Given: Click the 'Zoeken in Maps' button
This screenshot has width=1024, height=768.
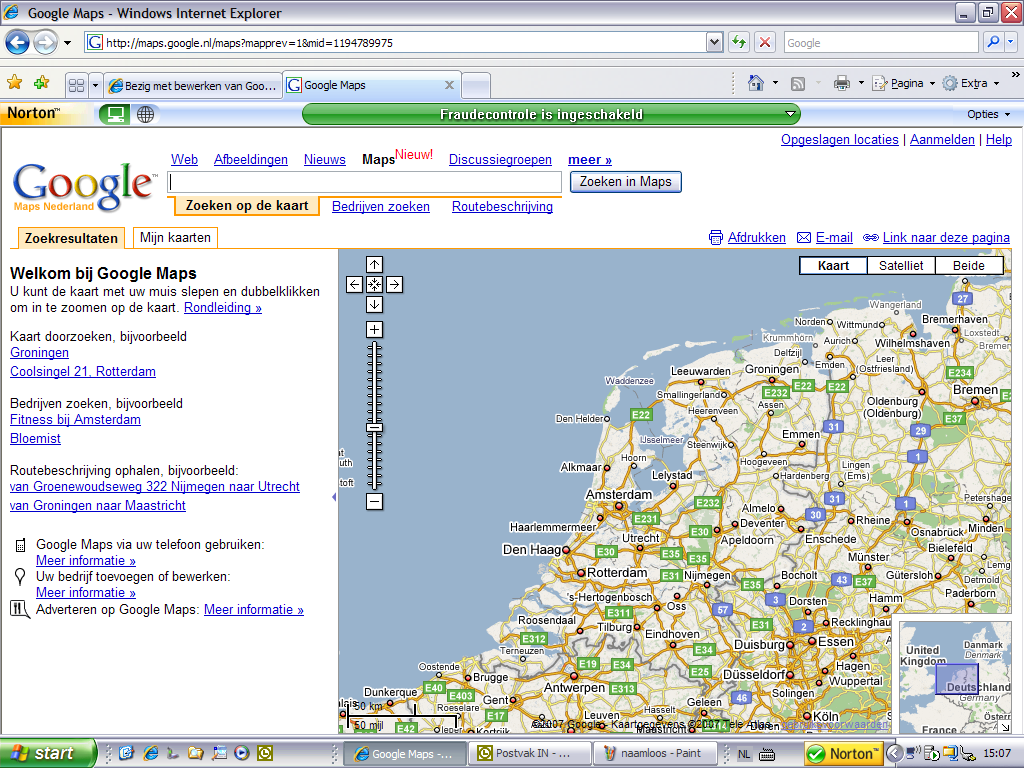Looking at the screenshot, I should 626,182.
